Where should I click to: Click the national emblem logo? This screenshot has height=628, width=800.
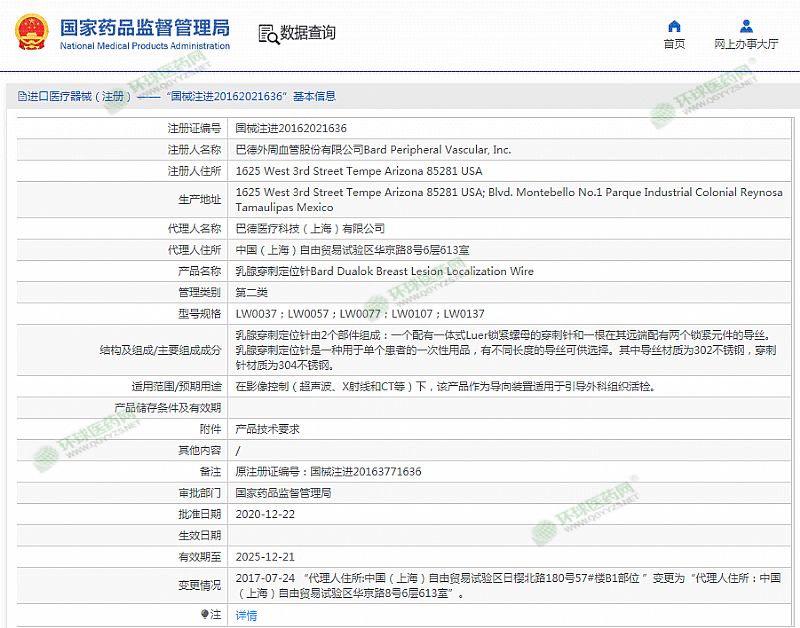(33, 33)
